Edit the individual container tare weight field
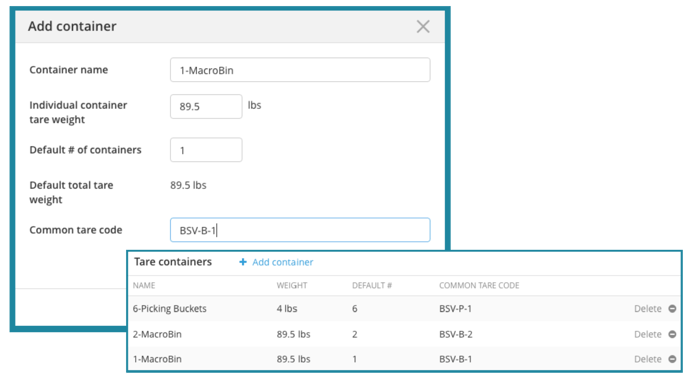688x379 pixels. pyautogui.click(x=206, y=106)
